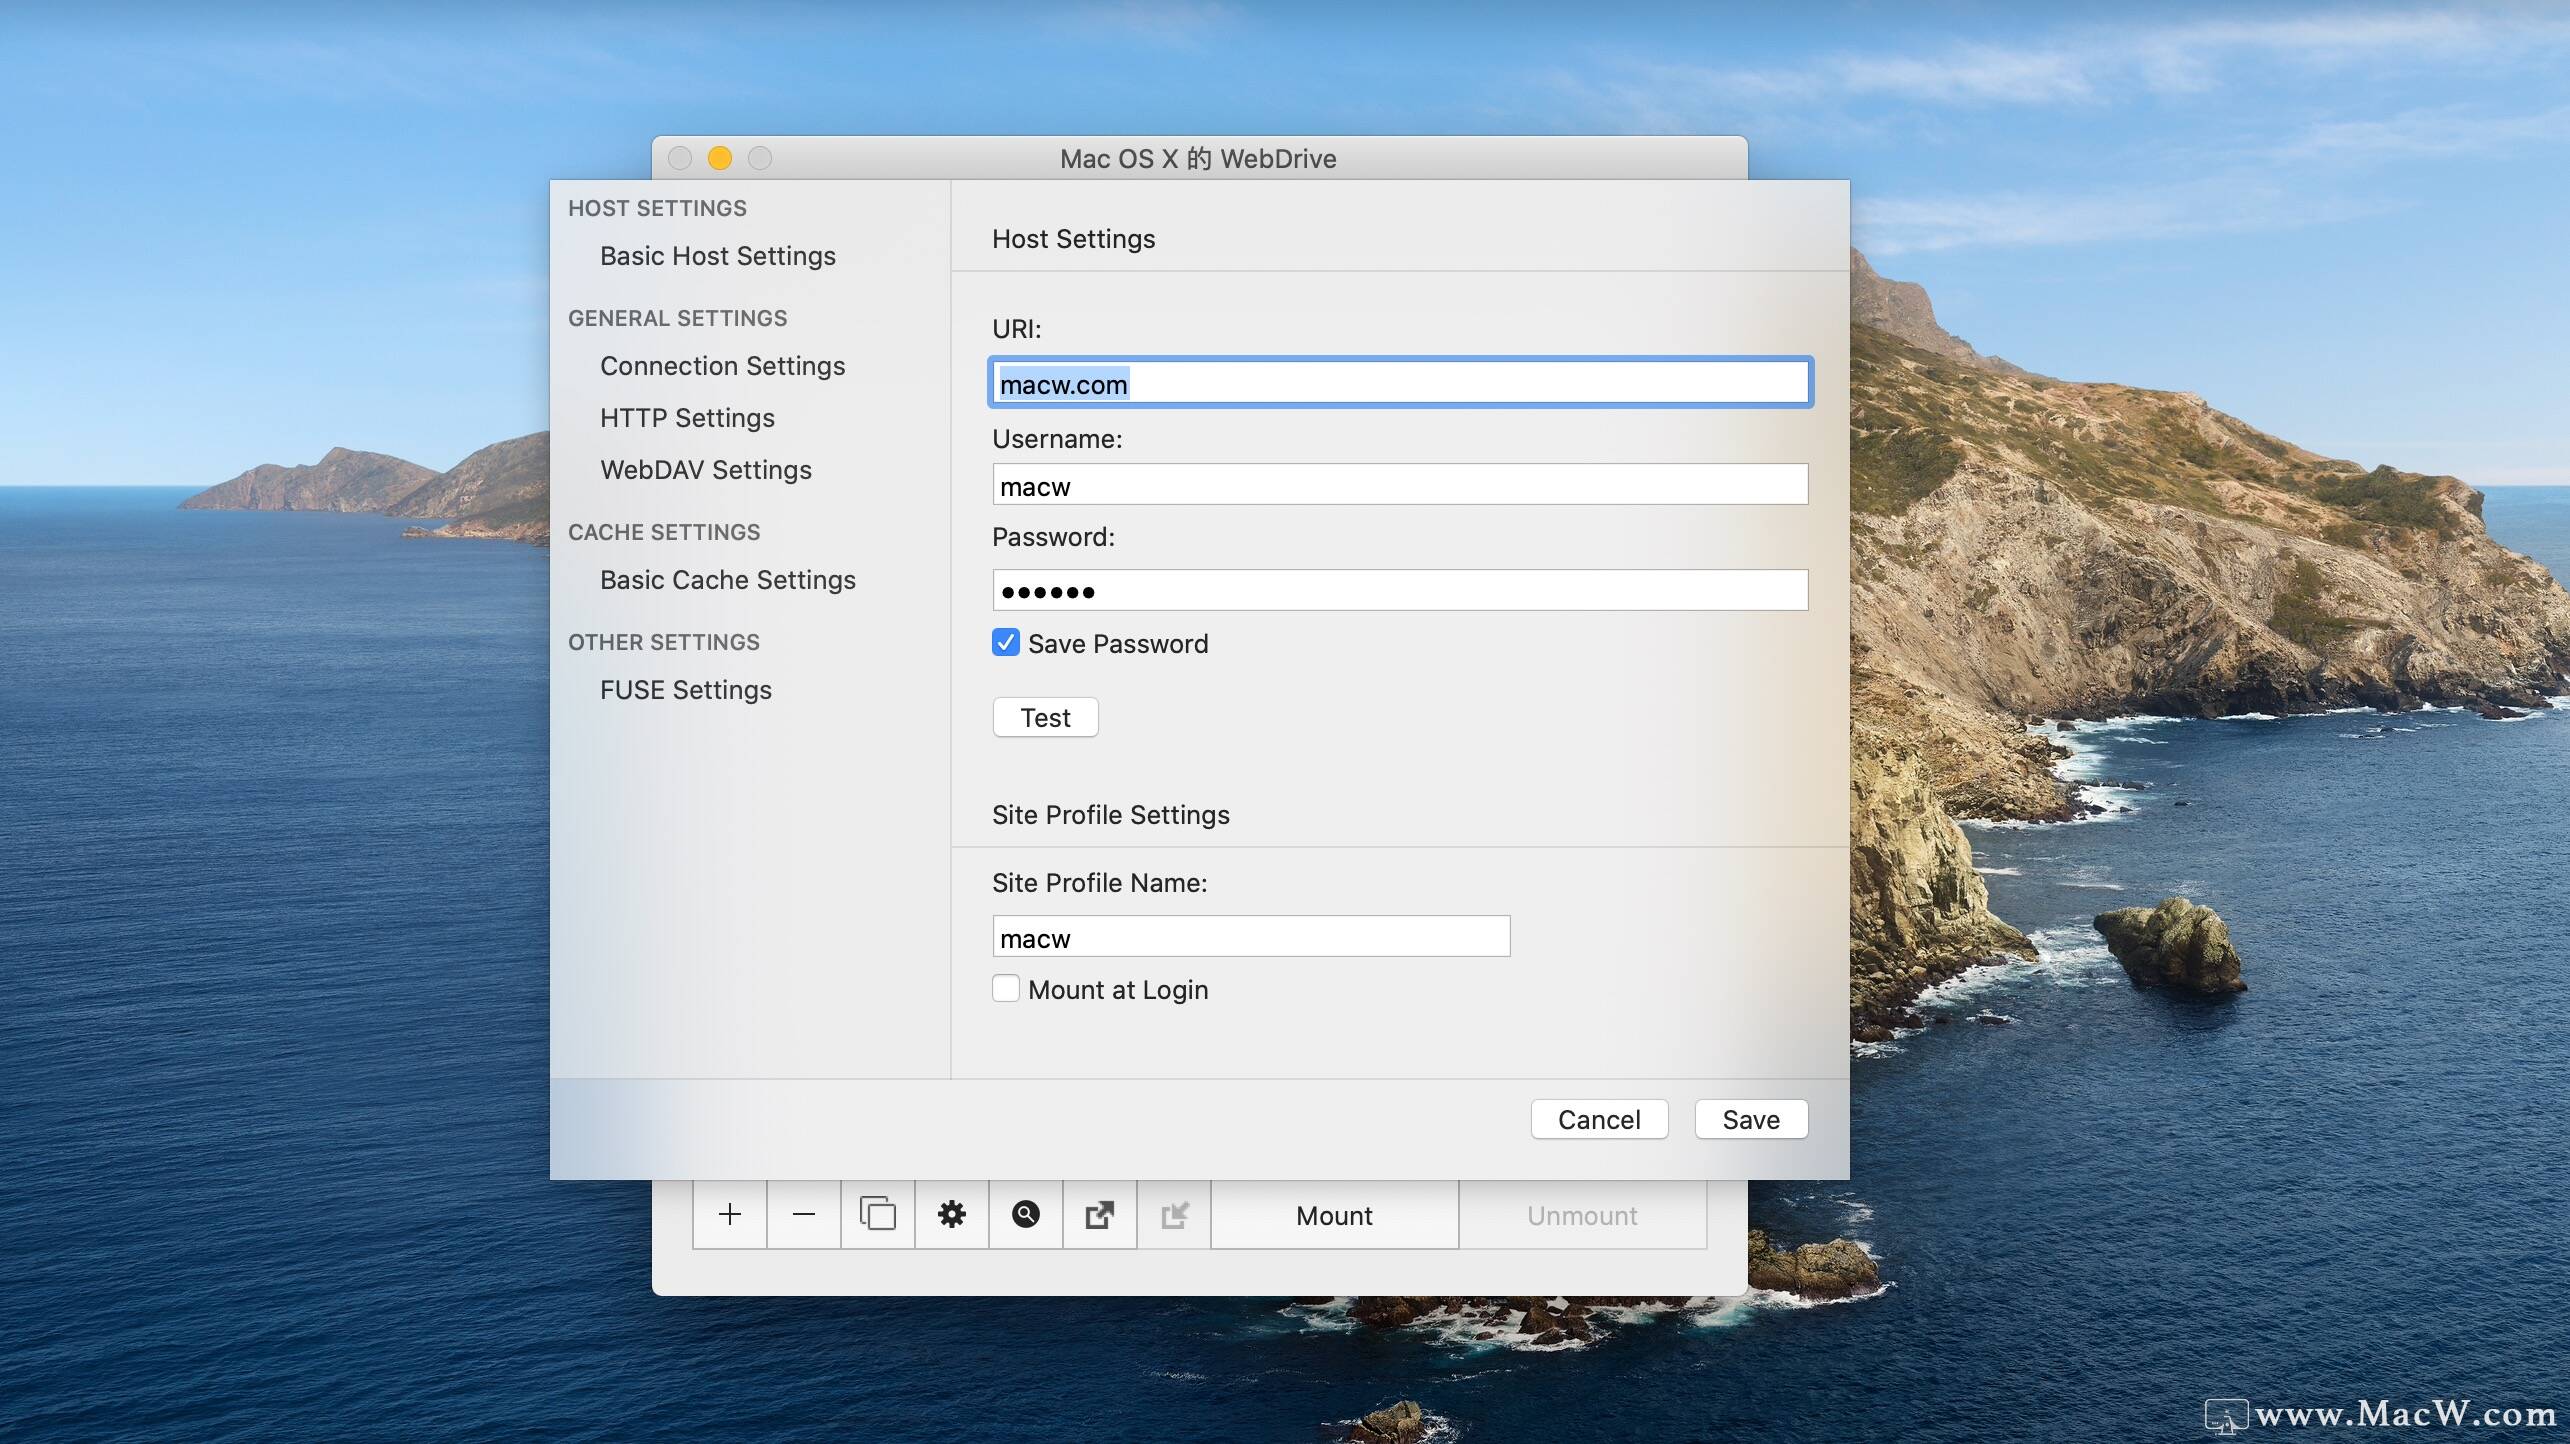This screenshot has width=2570, height=1444.
Task: Open FUSE Settings in sidebar
Action: tap(686, 690)
